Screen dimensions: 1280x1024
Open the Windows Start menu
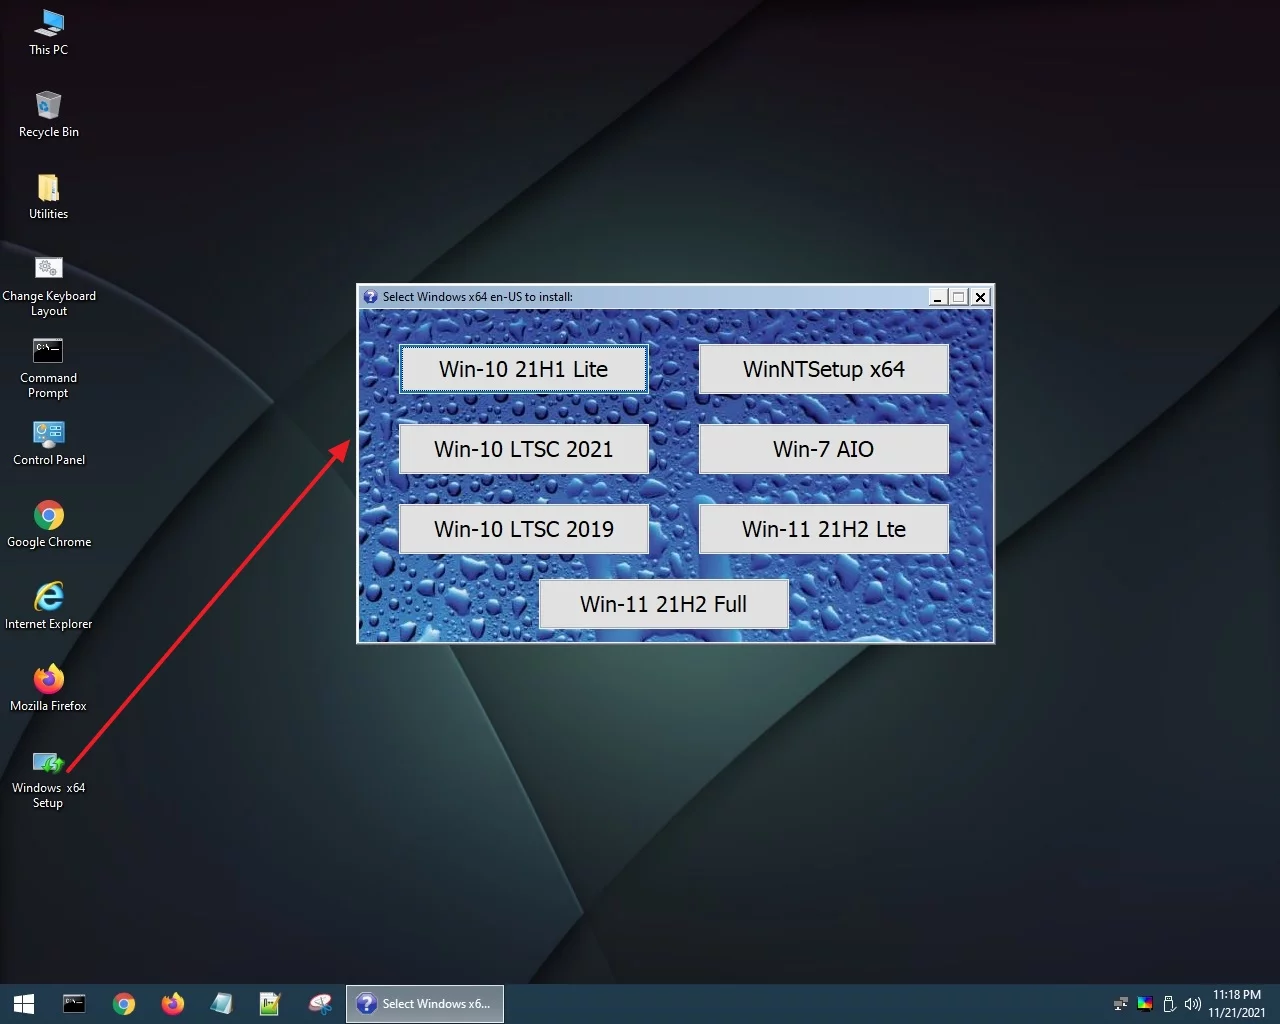(x=24, y=1004)
